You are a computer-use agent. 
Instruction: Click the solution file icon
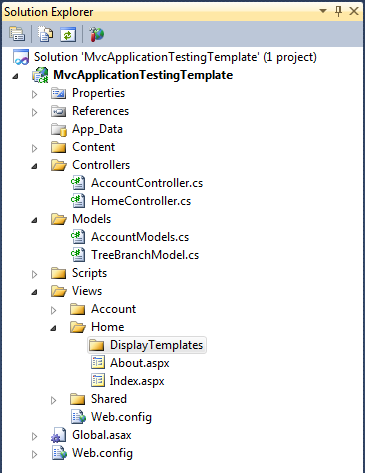coord(21,57)
